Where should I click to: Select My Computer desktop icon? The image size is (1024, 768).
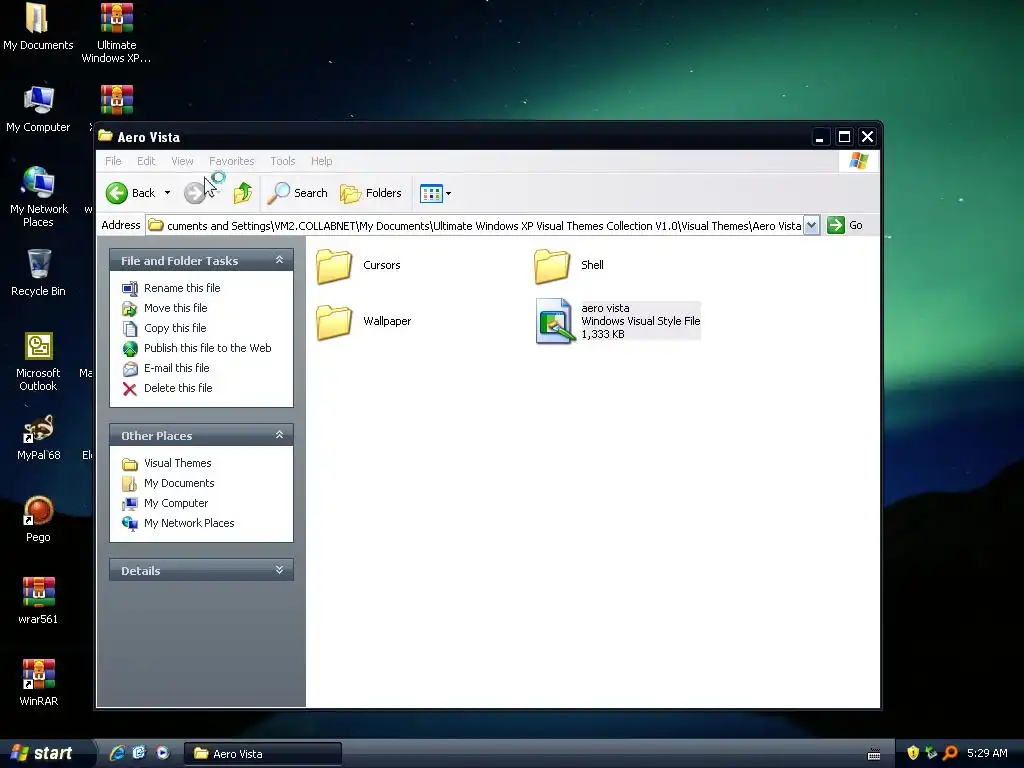(x=38, y=109)
